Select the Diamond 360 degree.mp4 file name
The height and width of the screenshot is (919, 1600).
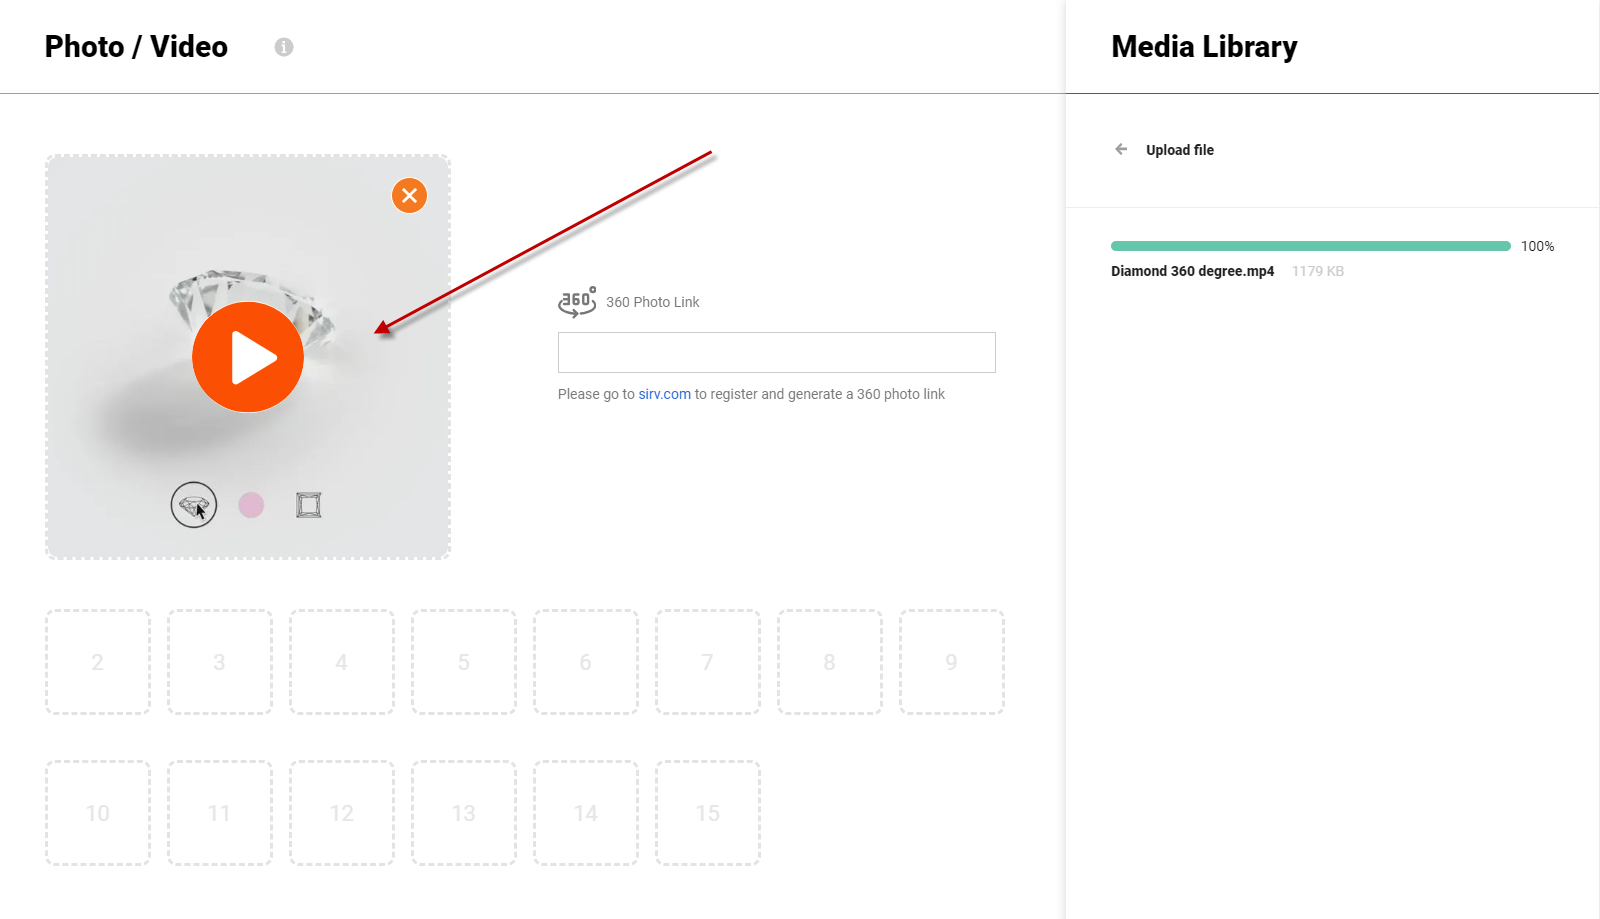(x=1193, y=271)
